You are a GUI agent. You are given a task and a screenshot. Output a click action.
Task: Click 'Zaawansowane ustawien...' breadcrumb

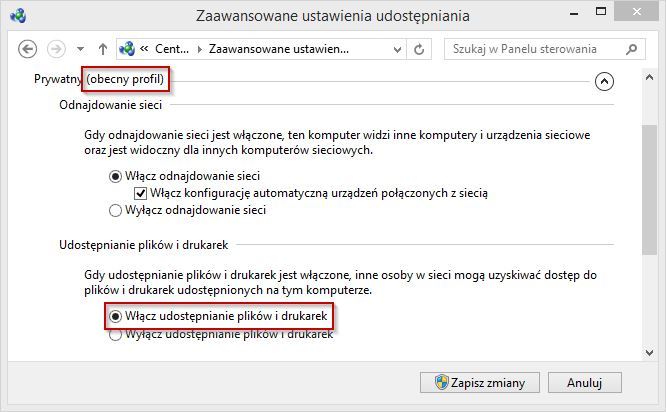point(279,49)
